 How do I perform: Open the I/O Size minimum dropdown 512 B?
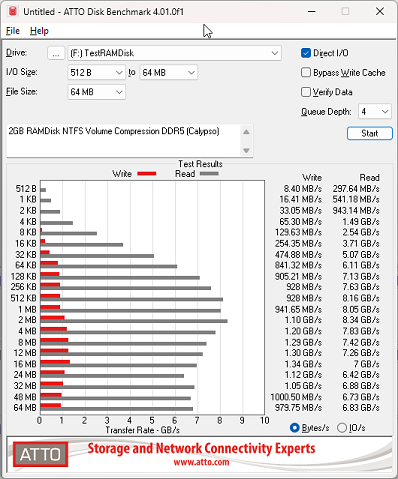[x=96, y=72]
